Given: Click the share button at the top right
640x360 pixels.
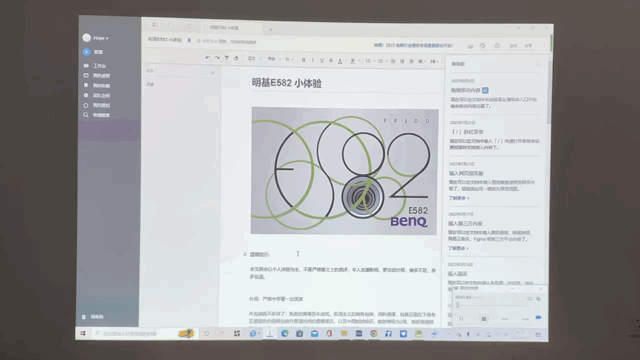Looking at the screenshot, I should pos(528,46).
